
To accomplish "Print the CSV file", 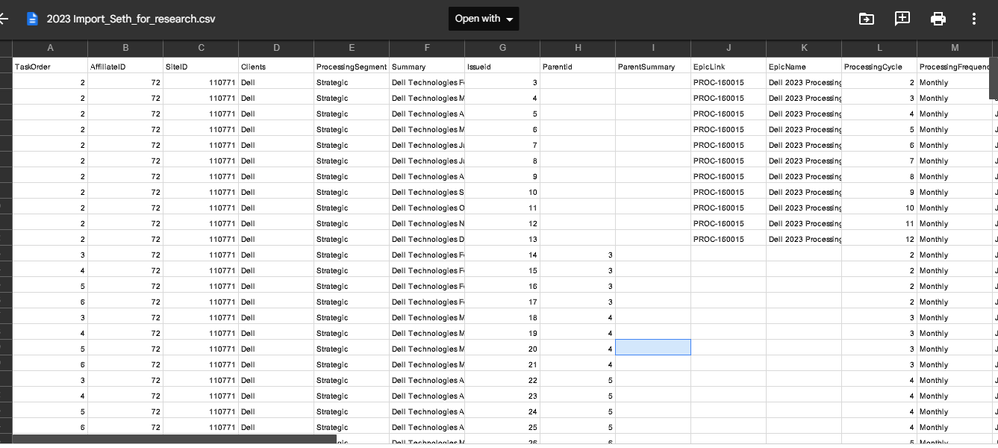I will coord(938,19).
